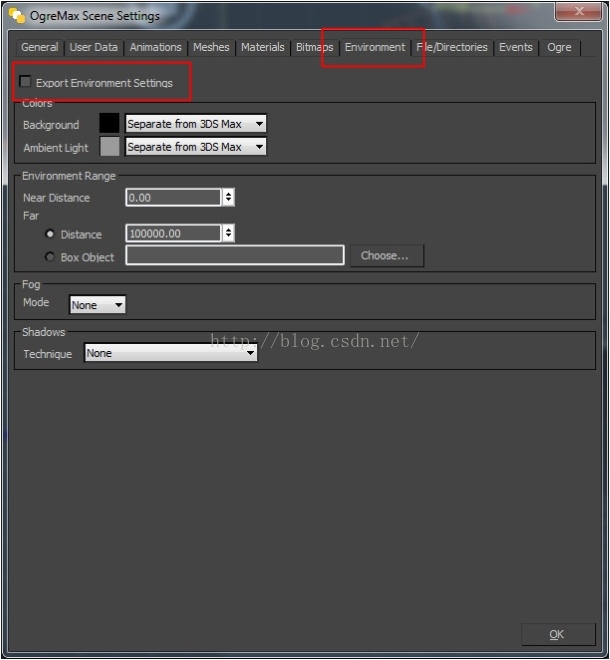This screenshot has width=610, height=660.
Task: Select the Far Distance radio button
Action: coord(50,234)
